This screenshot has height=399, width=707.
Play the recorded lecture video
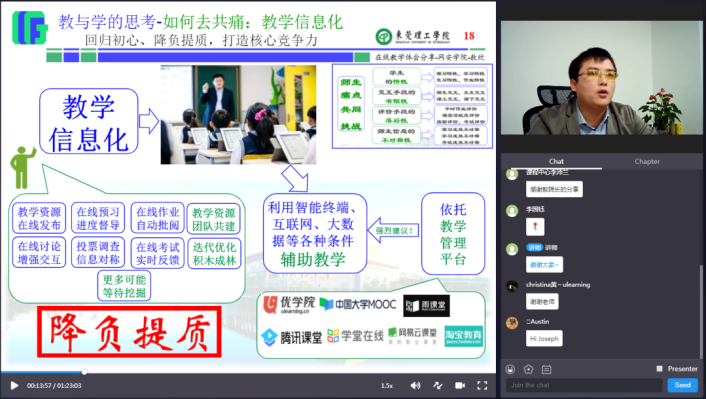click(x=14, y=385)
